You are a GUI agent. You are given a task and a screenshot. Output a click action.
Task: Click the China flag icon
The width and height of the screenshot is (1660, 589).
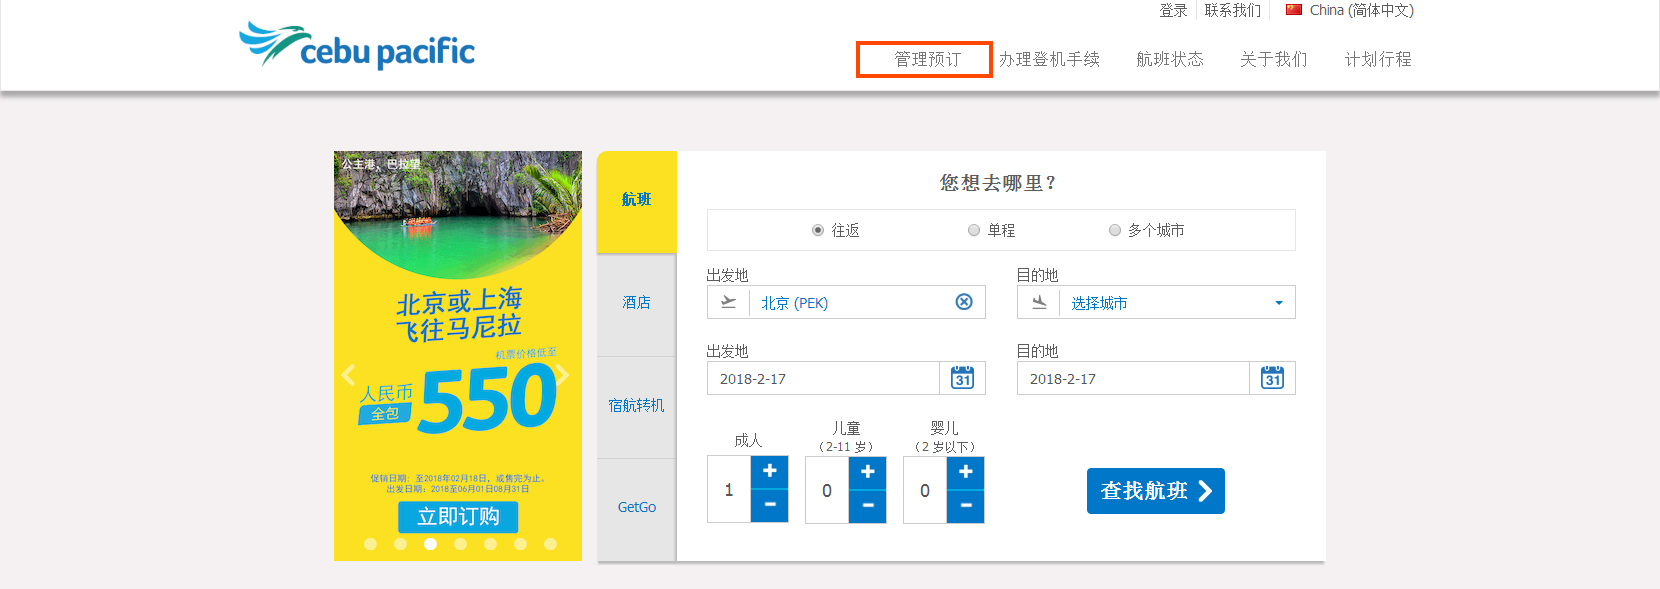[x=1294, y=10]
